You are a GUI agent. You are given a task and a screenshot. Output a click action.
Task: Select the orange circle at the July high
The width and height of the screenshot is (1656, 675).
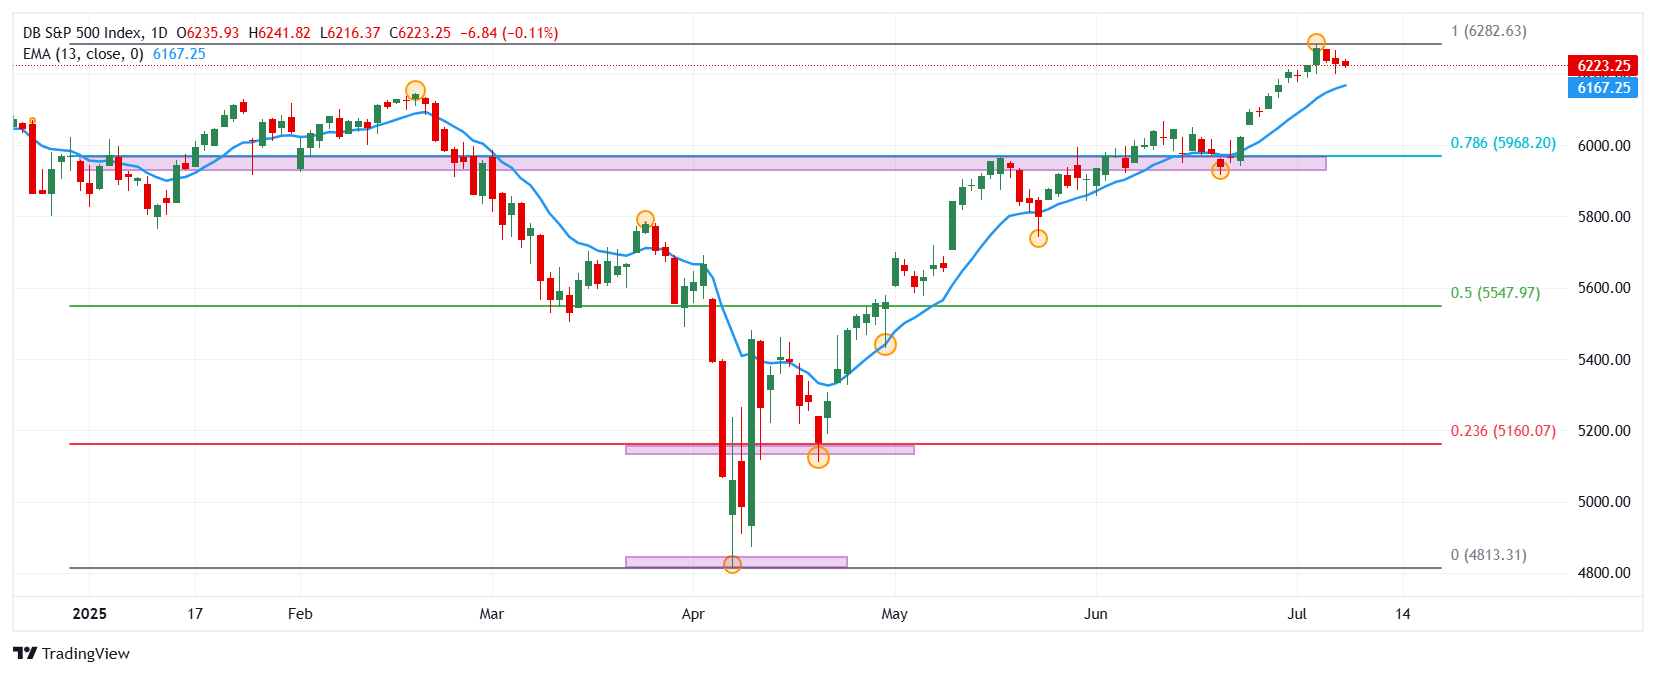pos(1317,43)
